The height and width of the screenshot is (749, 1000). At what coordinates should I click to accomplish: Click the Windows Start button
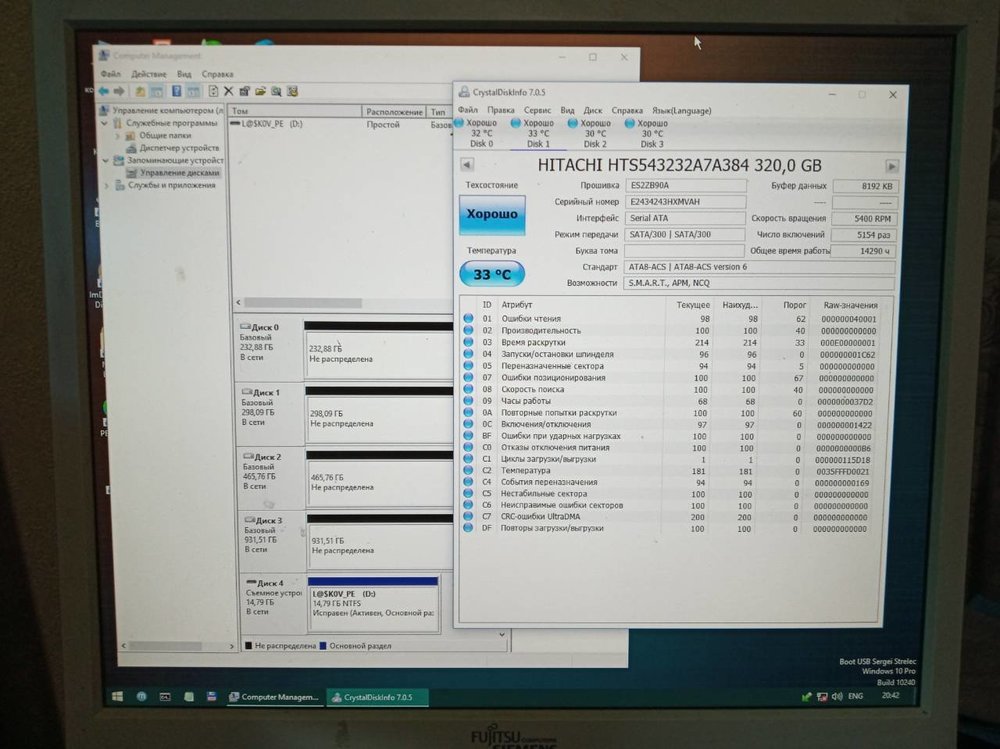(x=117, y=696)
